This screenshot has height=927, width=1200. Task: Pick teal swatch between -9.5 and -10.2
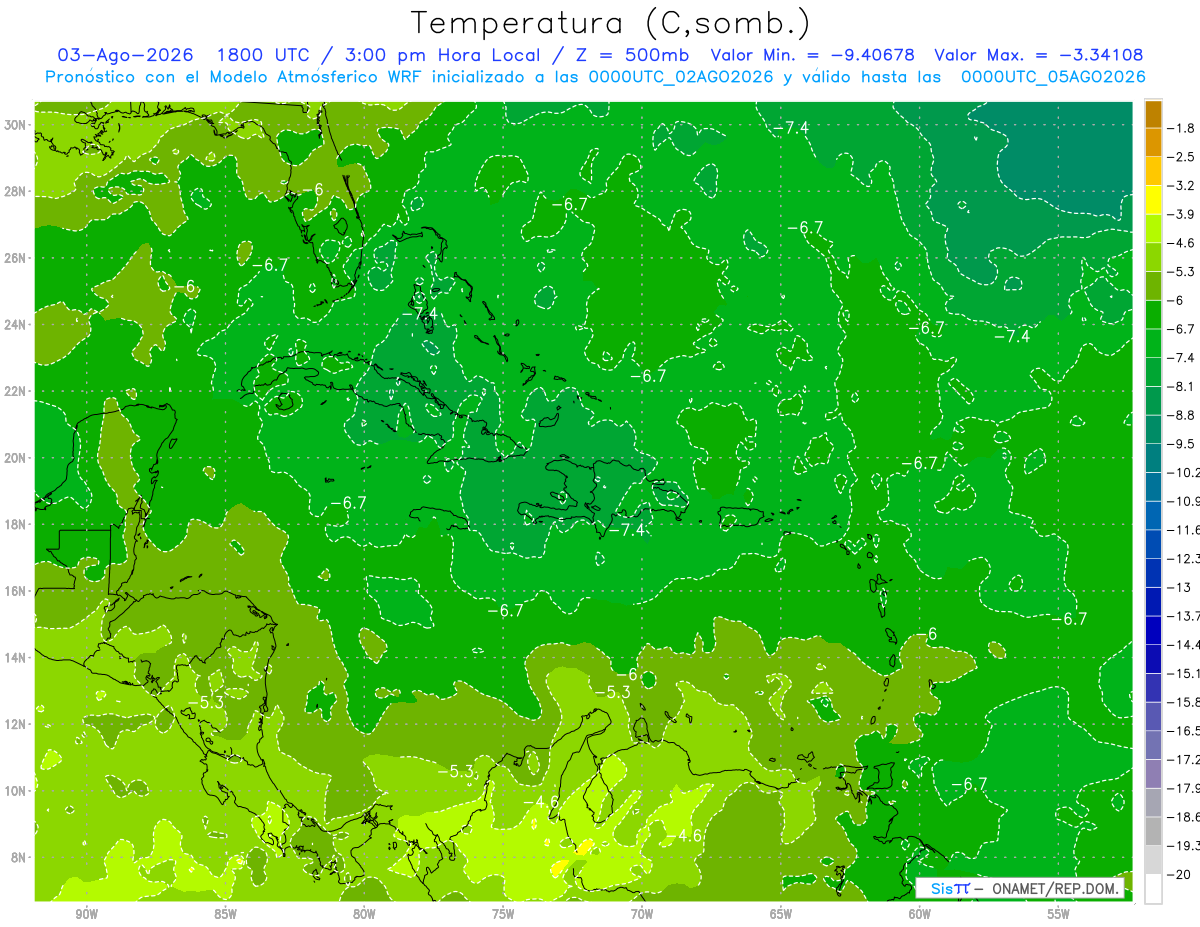[x=1153, y=458]
